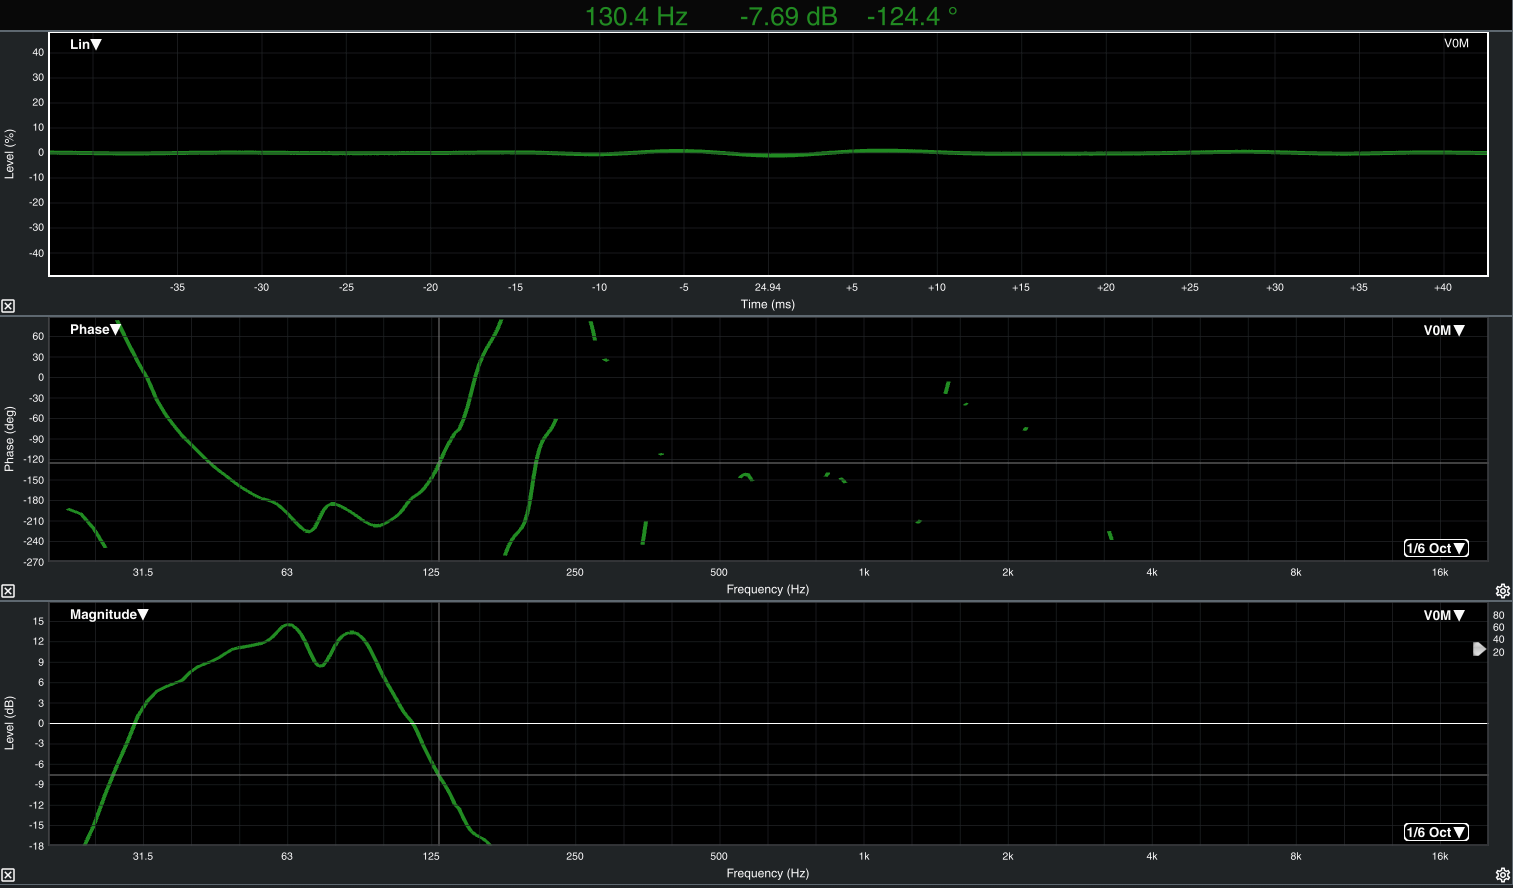Click the green phase trace dip near 63 Hz
The width and height of the screenshot is (1513, 888).
click(309, 530)
